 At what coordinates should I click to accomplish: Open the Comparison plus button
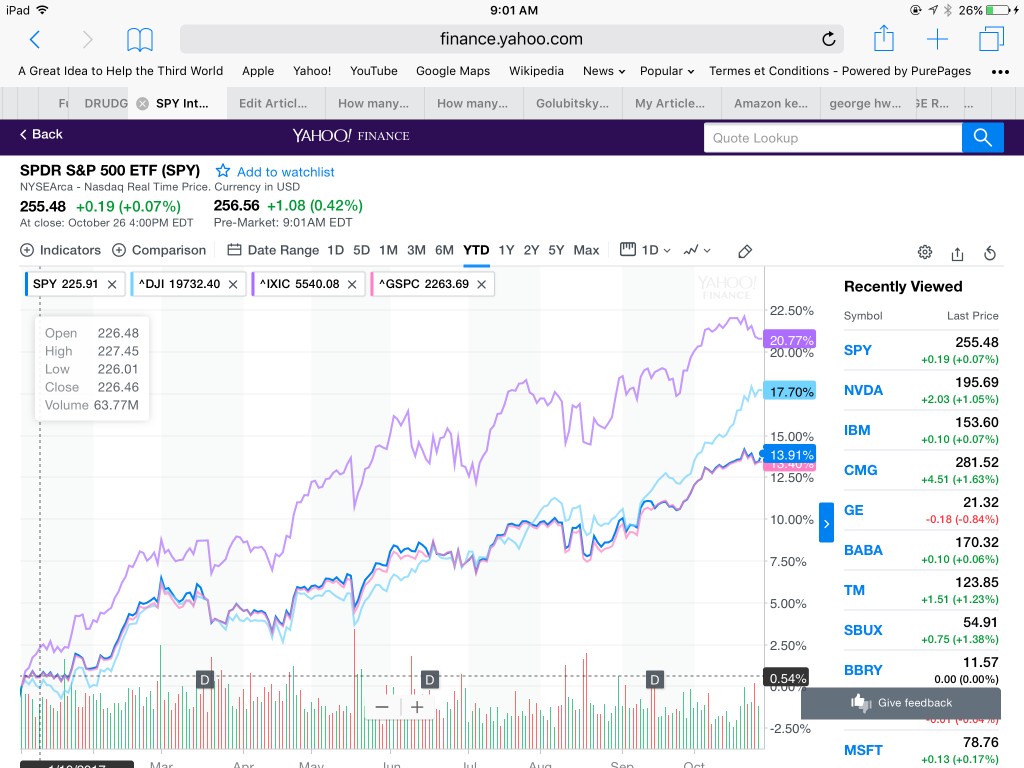tap(119, 250)
